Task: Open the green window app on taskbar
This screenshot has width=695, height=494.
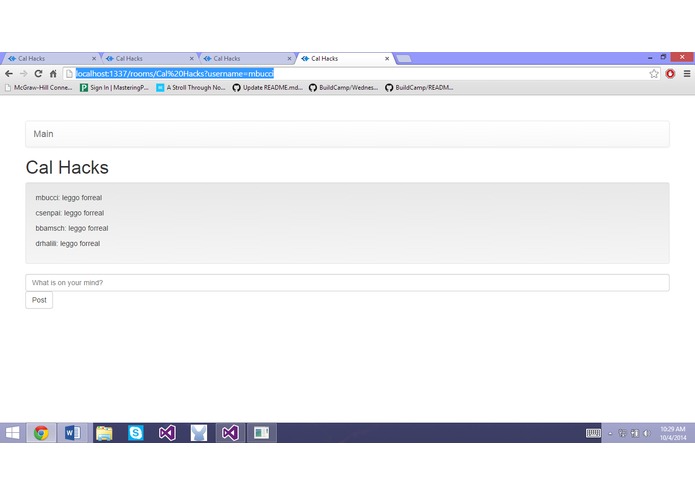Action: tap(262, 433)
